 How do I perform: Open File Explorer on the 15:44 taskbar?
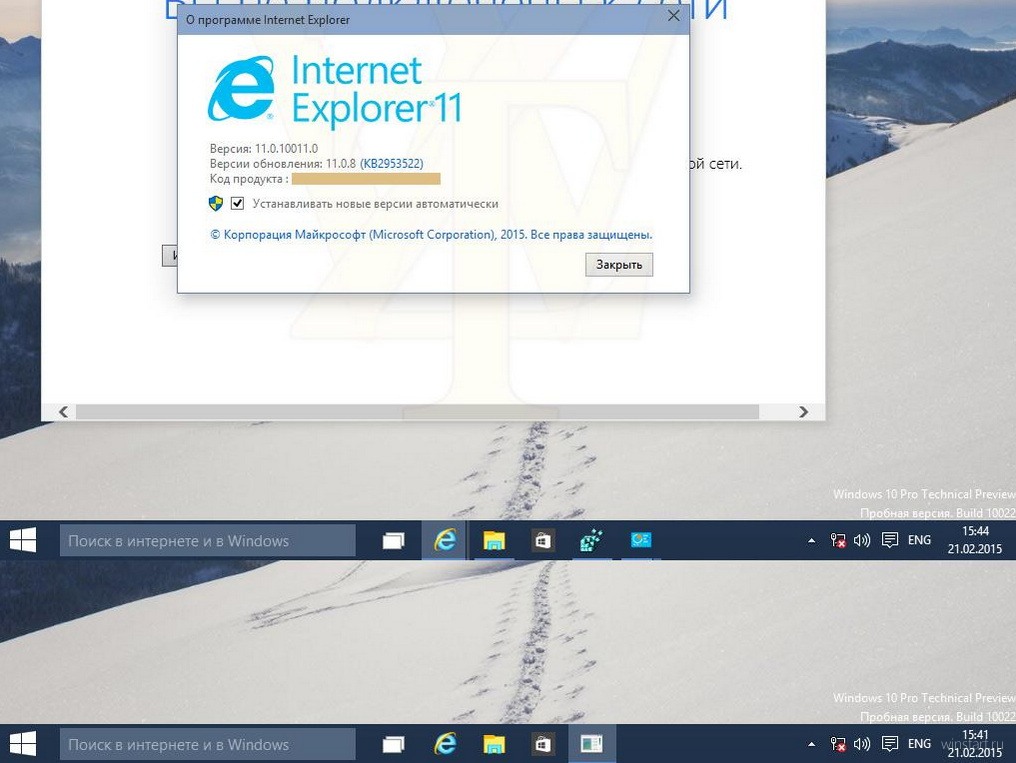pyautogui.click(x=494, y=540)
